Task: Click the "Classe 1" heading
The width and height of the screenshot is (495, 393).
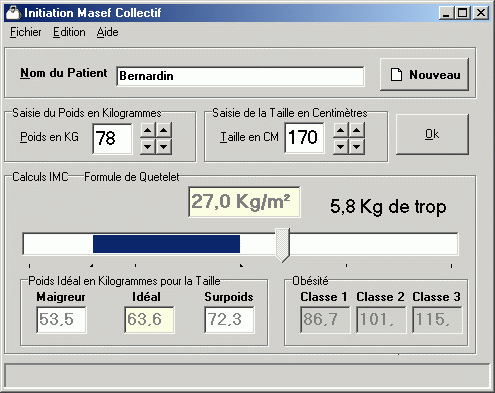Action: (x=324, y=297)
